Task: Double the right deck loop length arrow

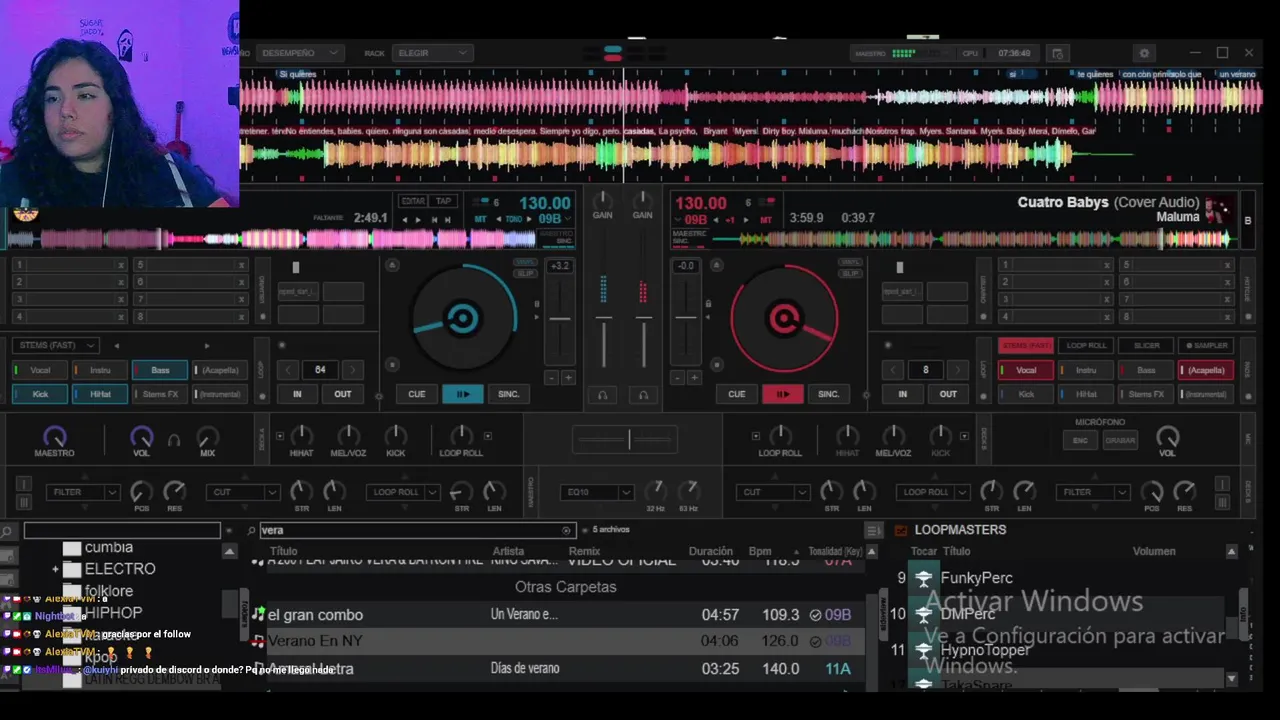Action: point(956,370)
